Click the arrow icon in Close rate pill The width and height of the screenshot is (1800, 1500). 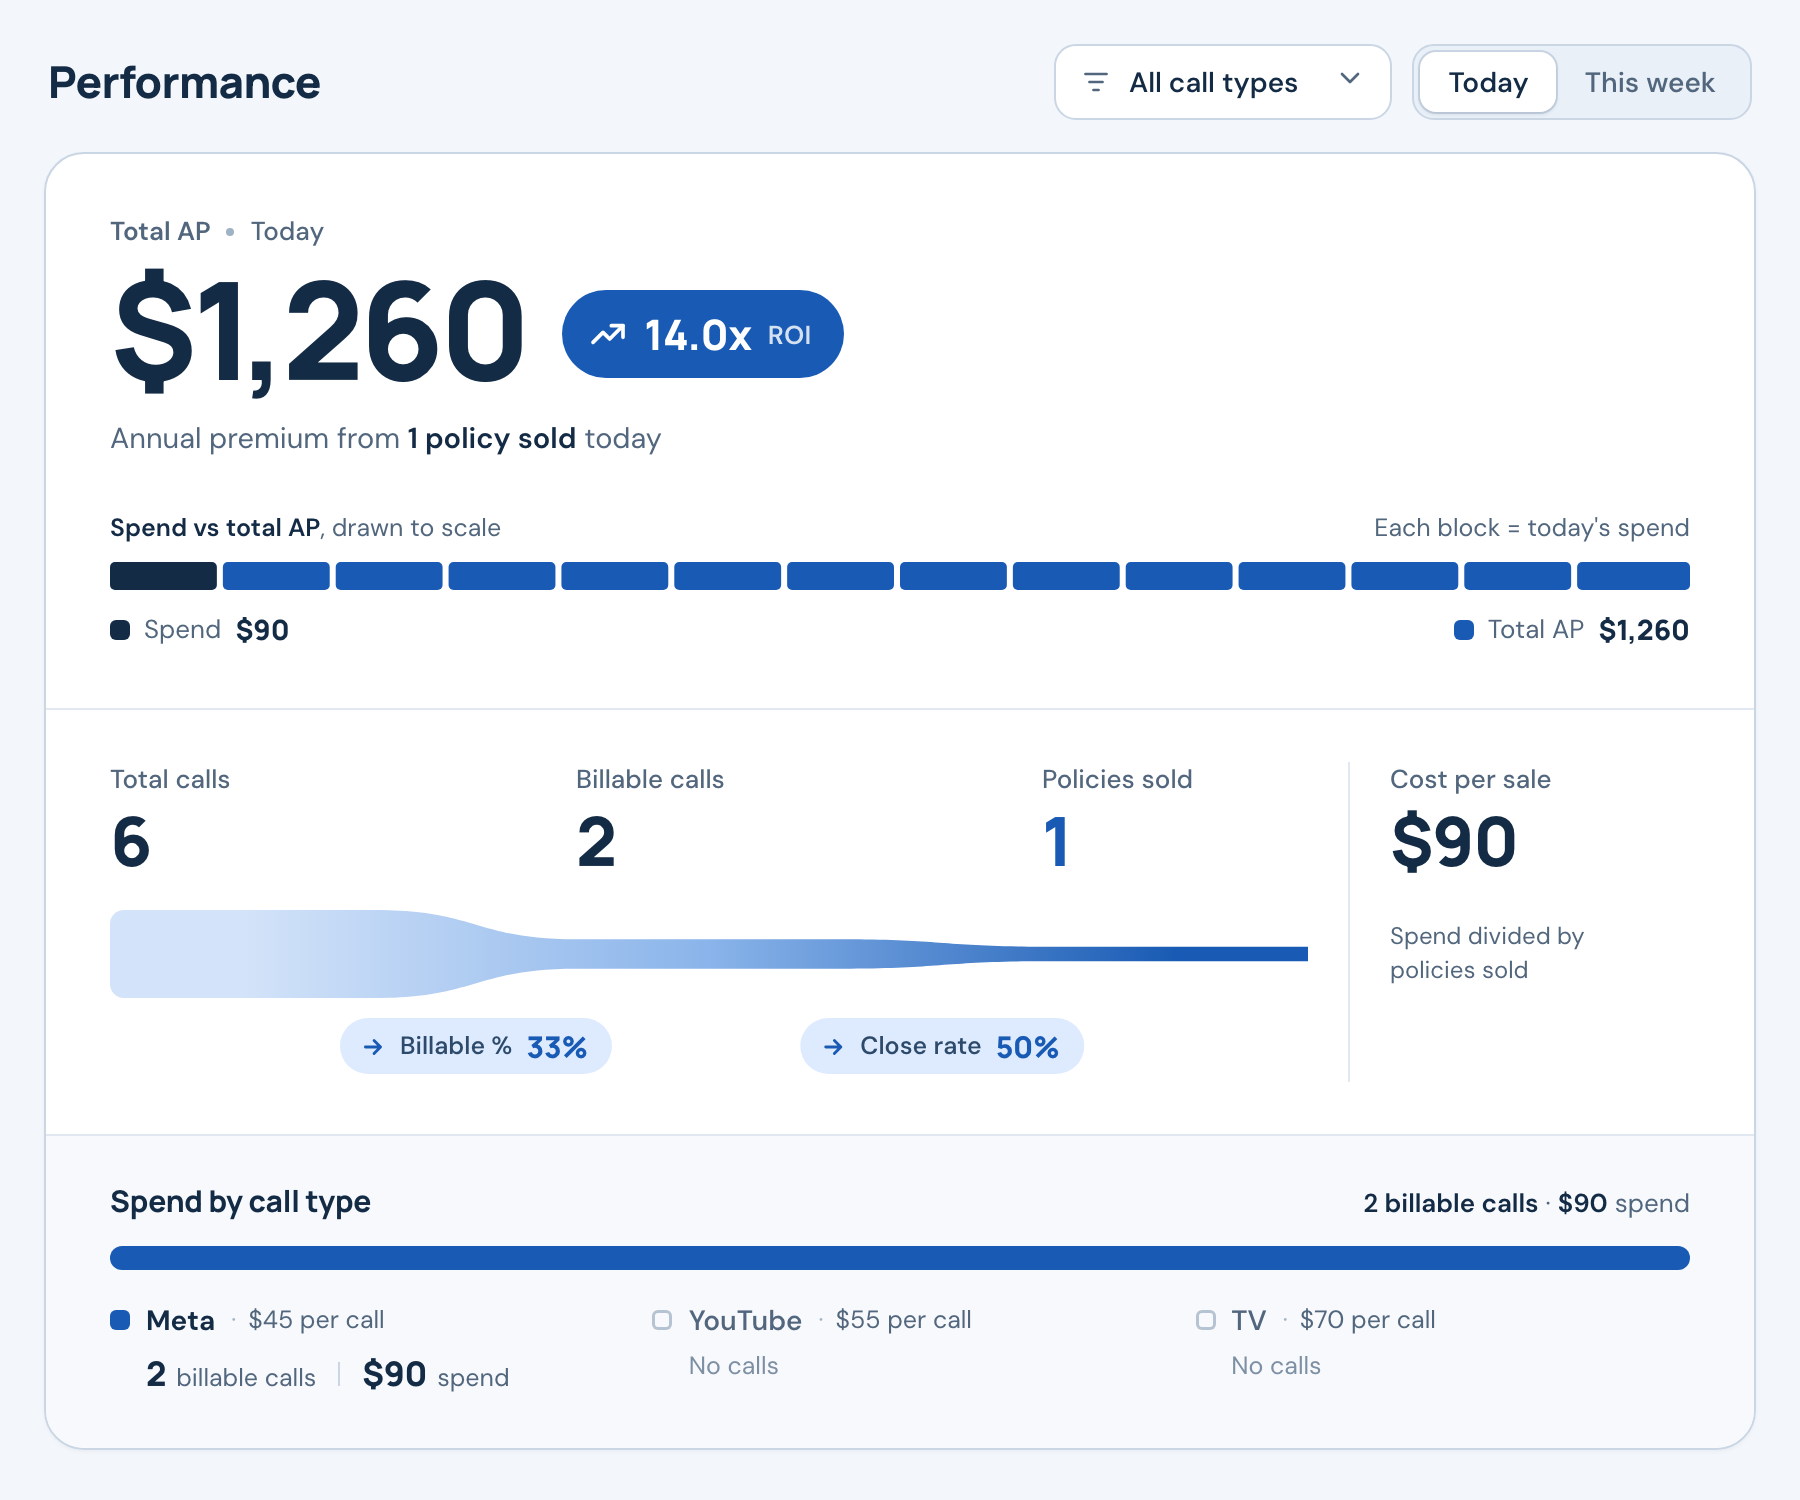click(x=833, y=1047)
